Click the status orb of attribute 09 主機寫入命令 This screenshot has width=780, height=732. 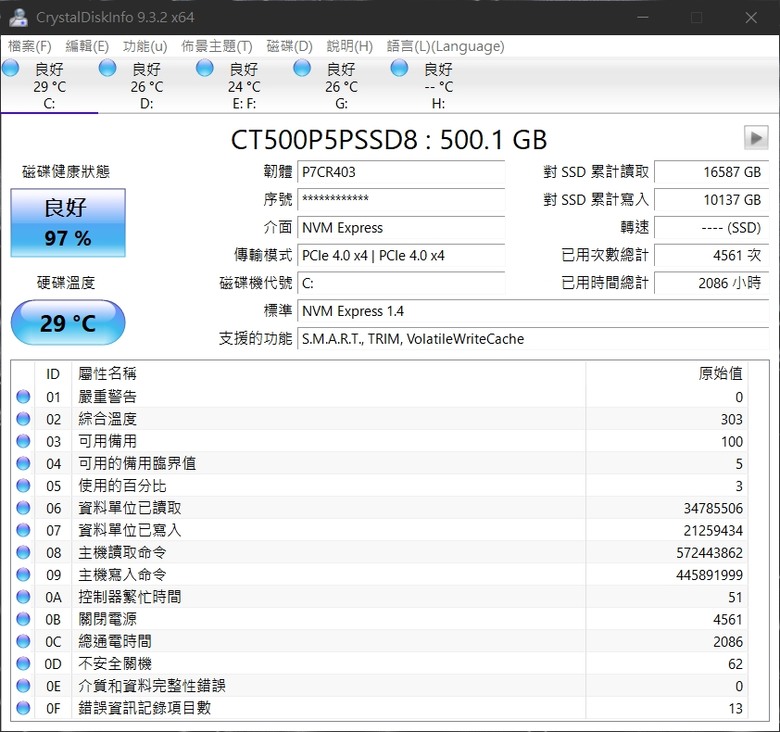(23, 574)
